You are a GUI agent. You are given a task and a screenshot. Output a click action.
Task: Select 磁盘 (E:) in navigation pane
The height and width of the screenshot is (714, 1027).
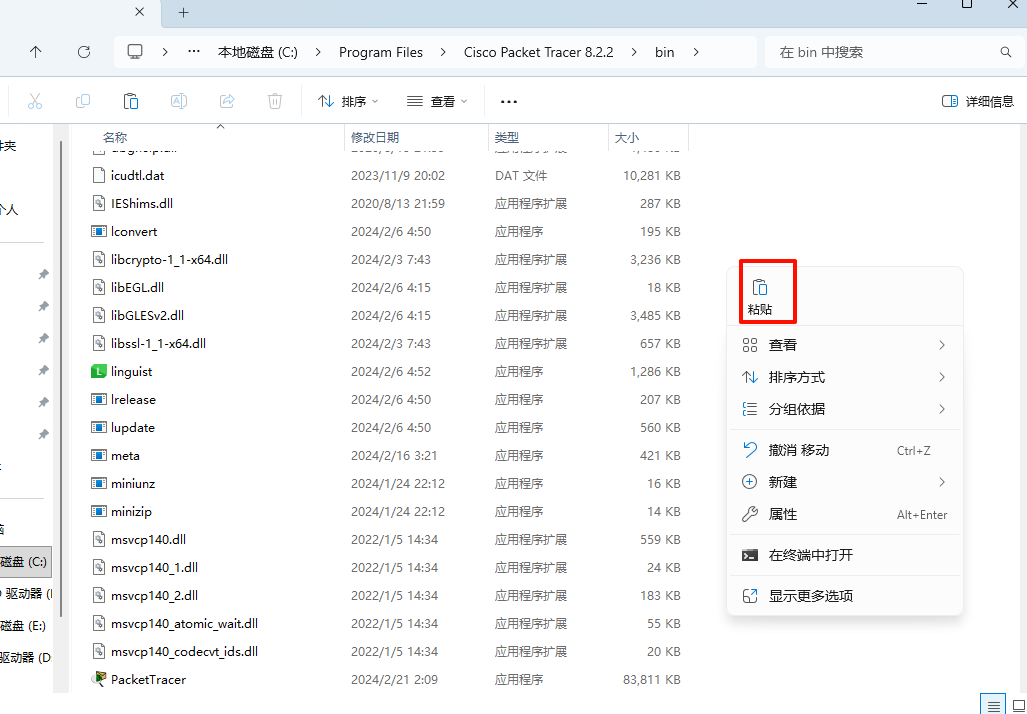point(24,626)
